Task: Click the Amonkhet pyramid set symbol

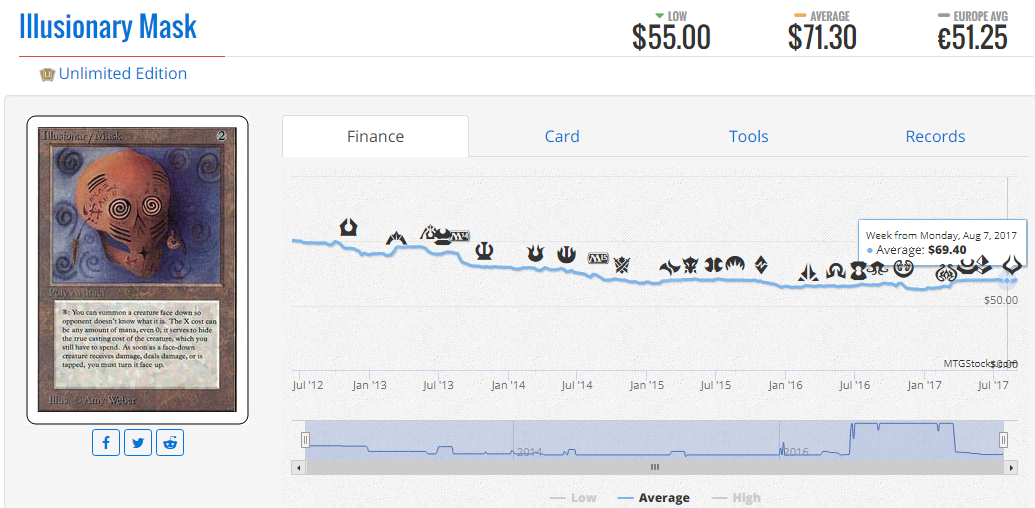Action: (x=984, y=265)
